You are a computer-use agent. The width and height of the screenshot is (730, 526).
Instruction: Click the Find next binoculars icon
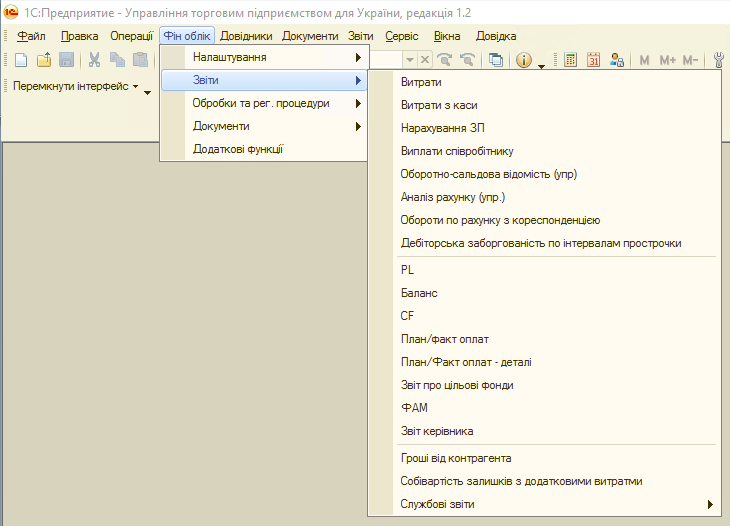pyautogui.click(x=445, y=60)
